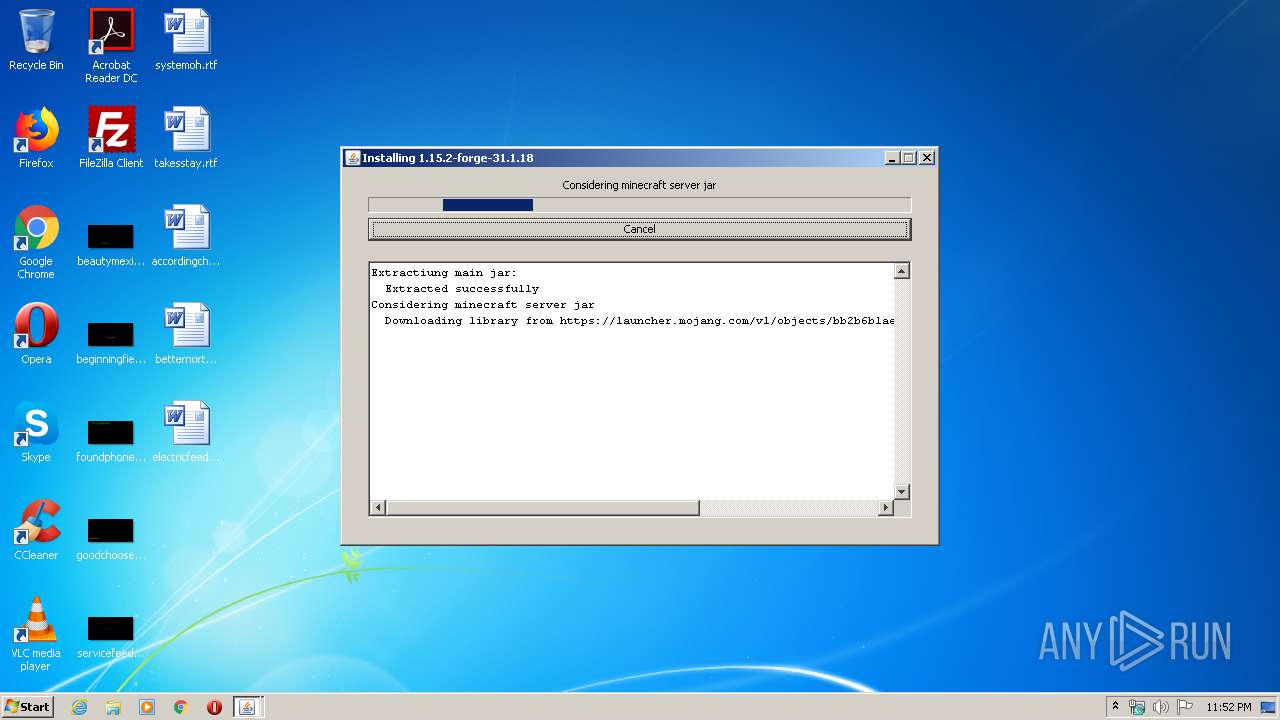
Task: Show hidden system tray icons
Action: click(1115, 707)
